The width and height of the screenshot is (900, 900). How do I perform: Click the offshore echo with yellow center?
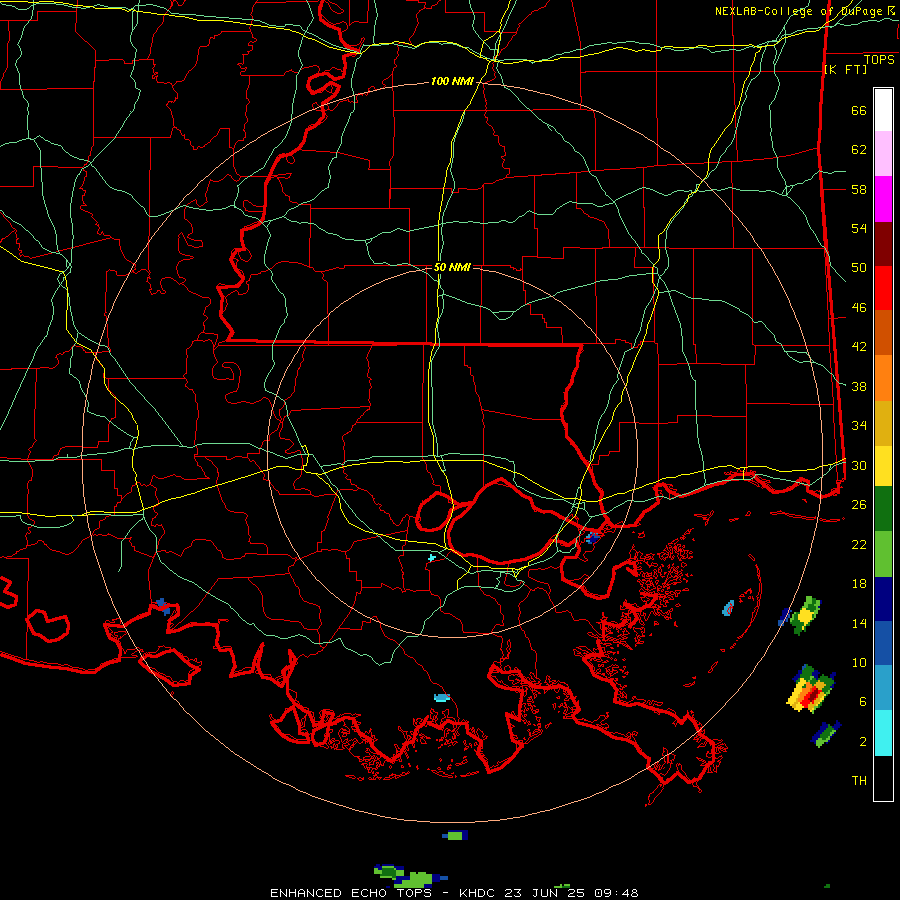coord(804,615)
